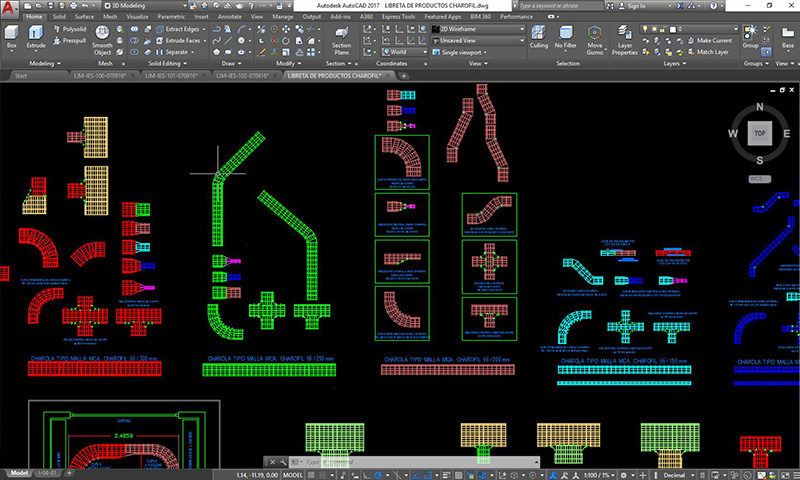Toggle object snap in status bar
The width and height of the screenshot is (800, 480).
click(x=428, y=475)
